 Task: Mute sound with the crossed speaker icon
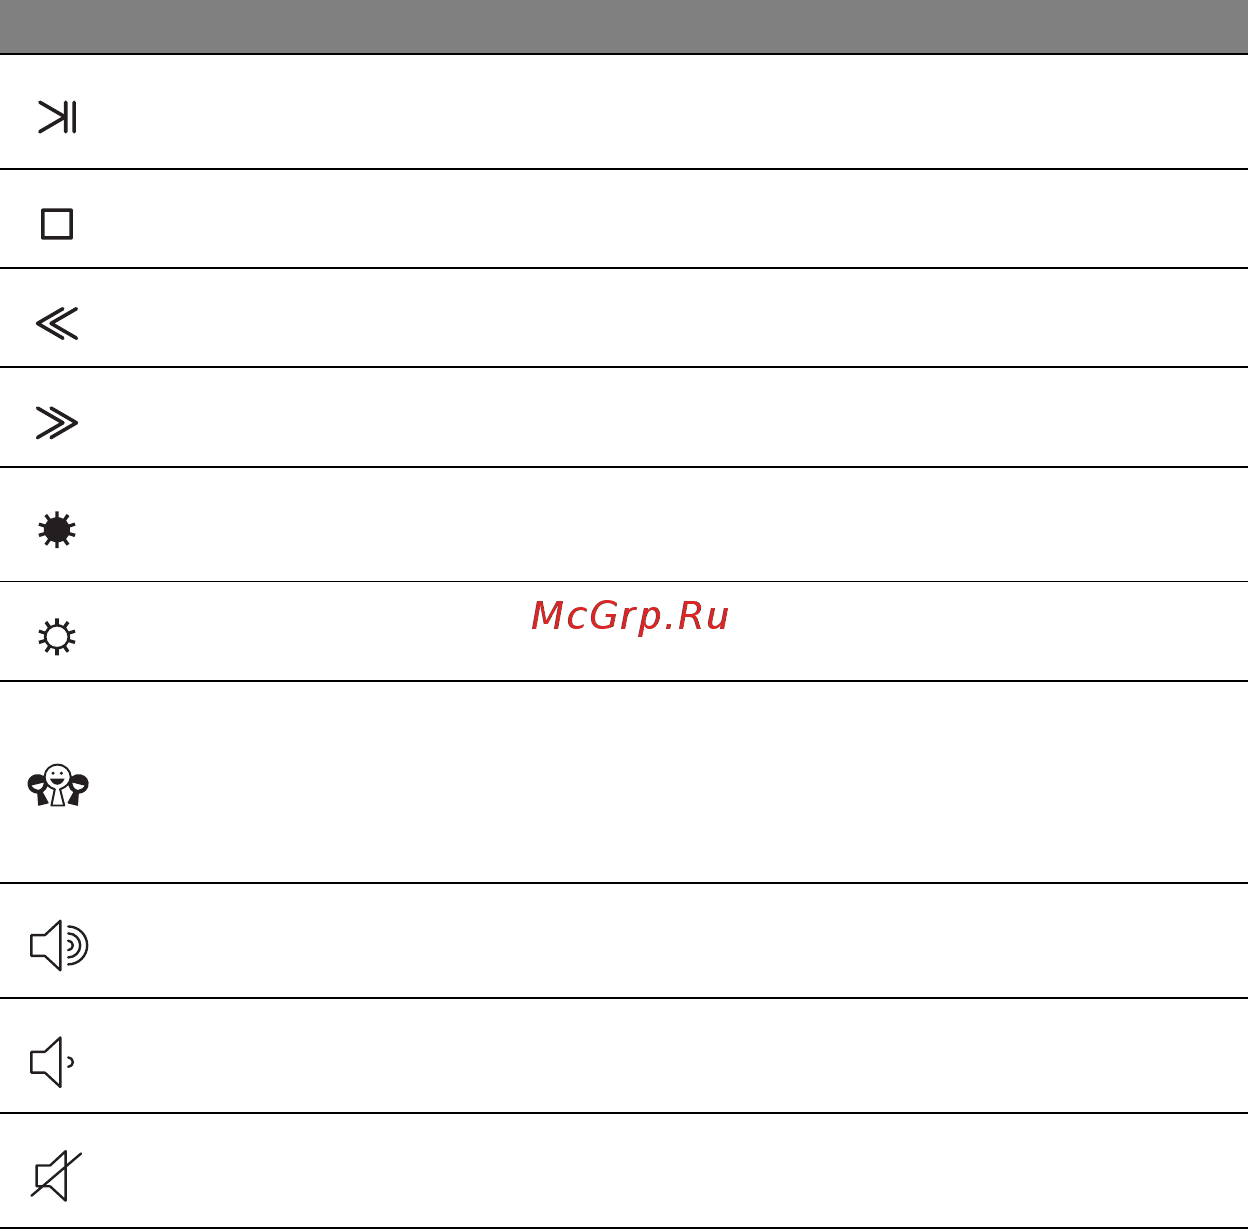point(56,1176)
